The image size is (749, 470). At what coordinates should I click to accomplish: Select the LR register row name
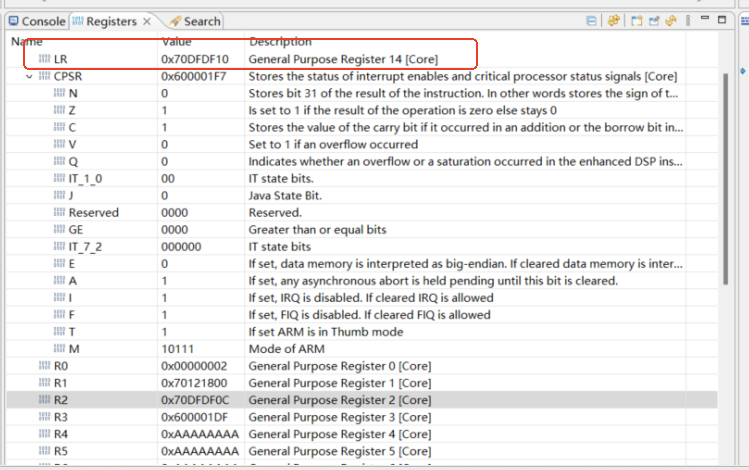tap(61, 59)
